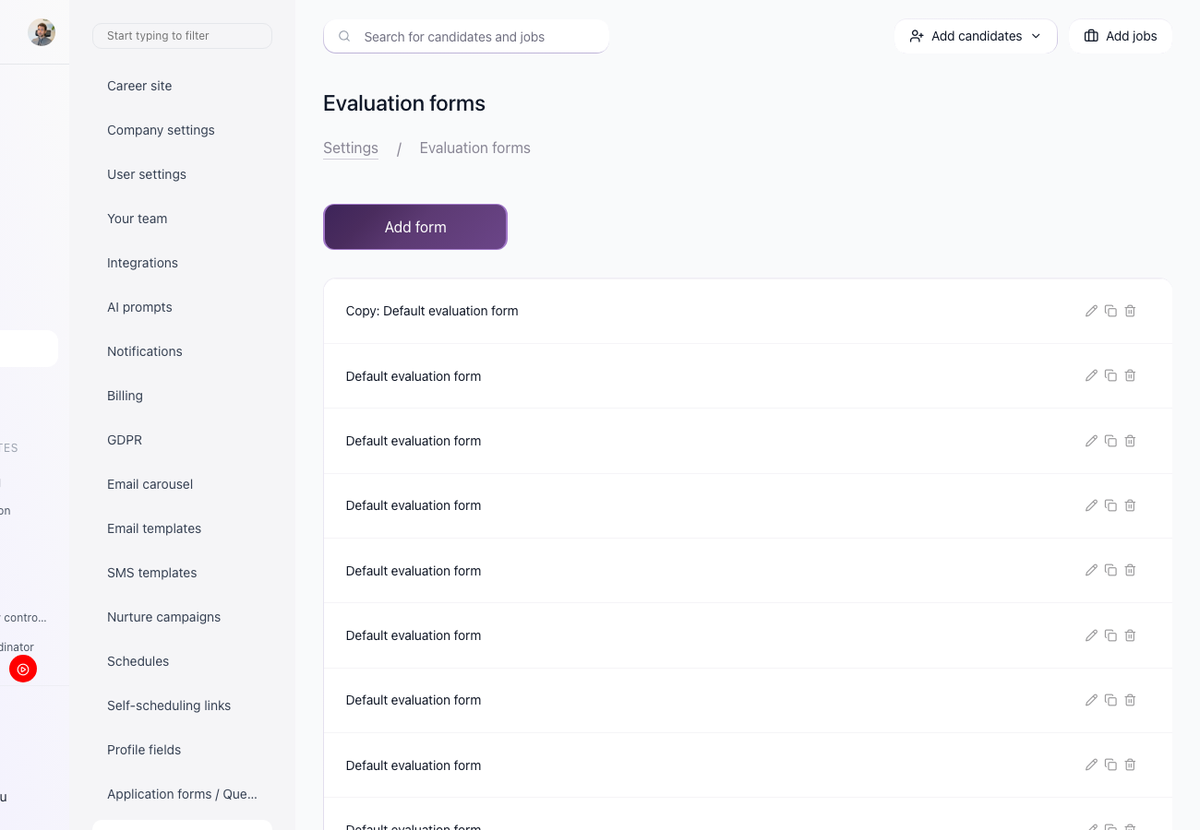The width and height of the screenshot is (1200, 830).
Task: Open Self-scheduling links
Action: pos(169,705)
